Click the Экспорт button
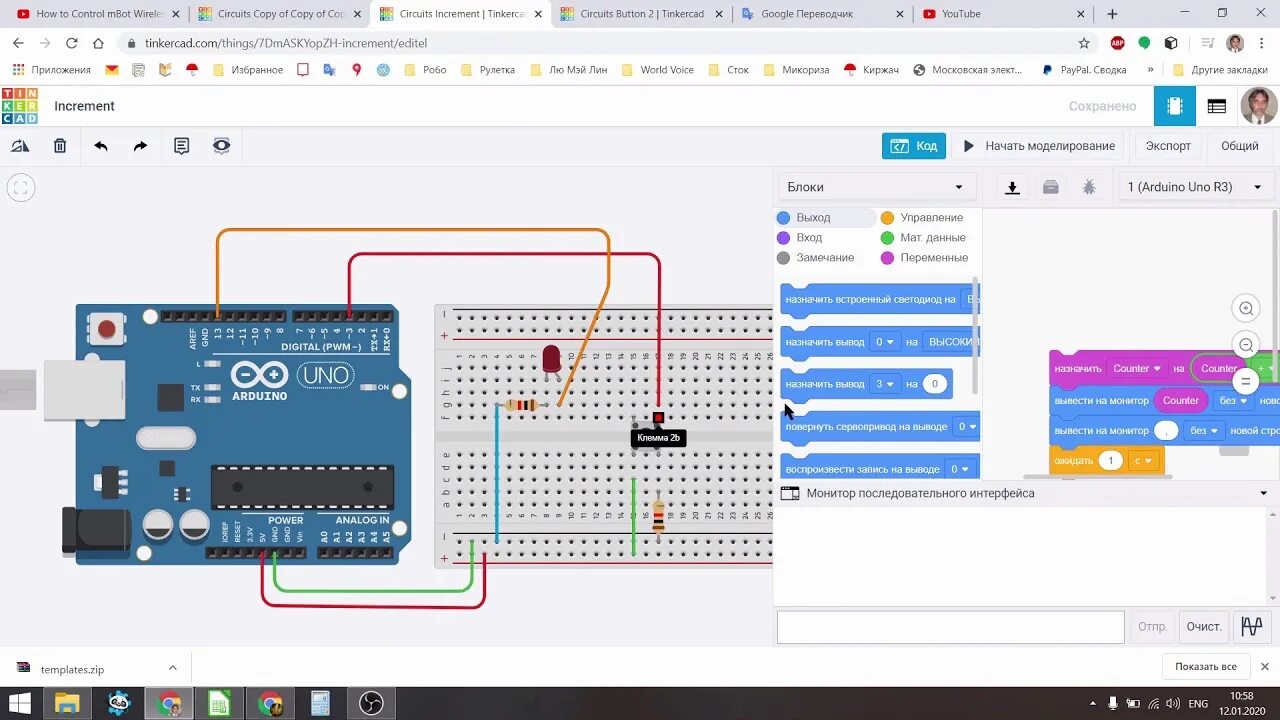1280x720 pixels. click(1168, 146)
